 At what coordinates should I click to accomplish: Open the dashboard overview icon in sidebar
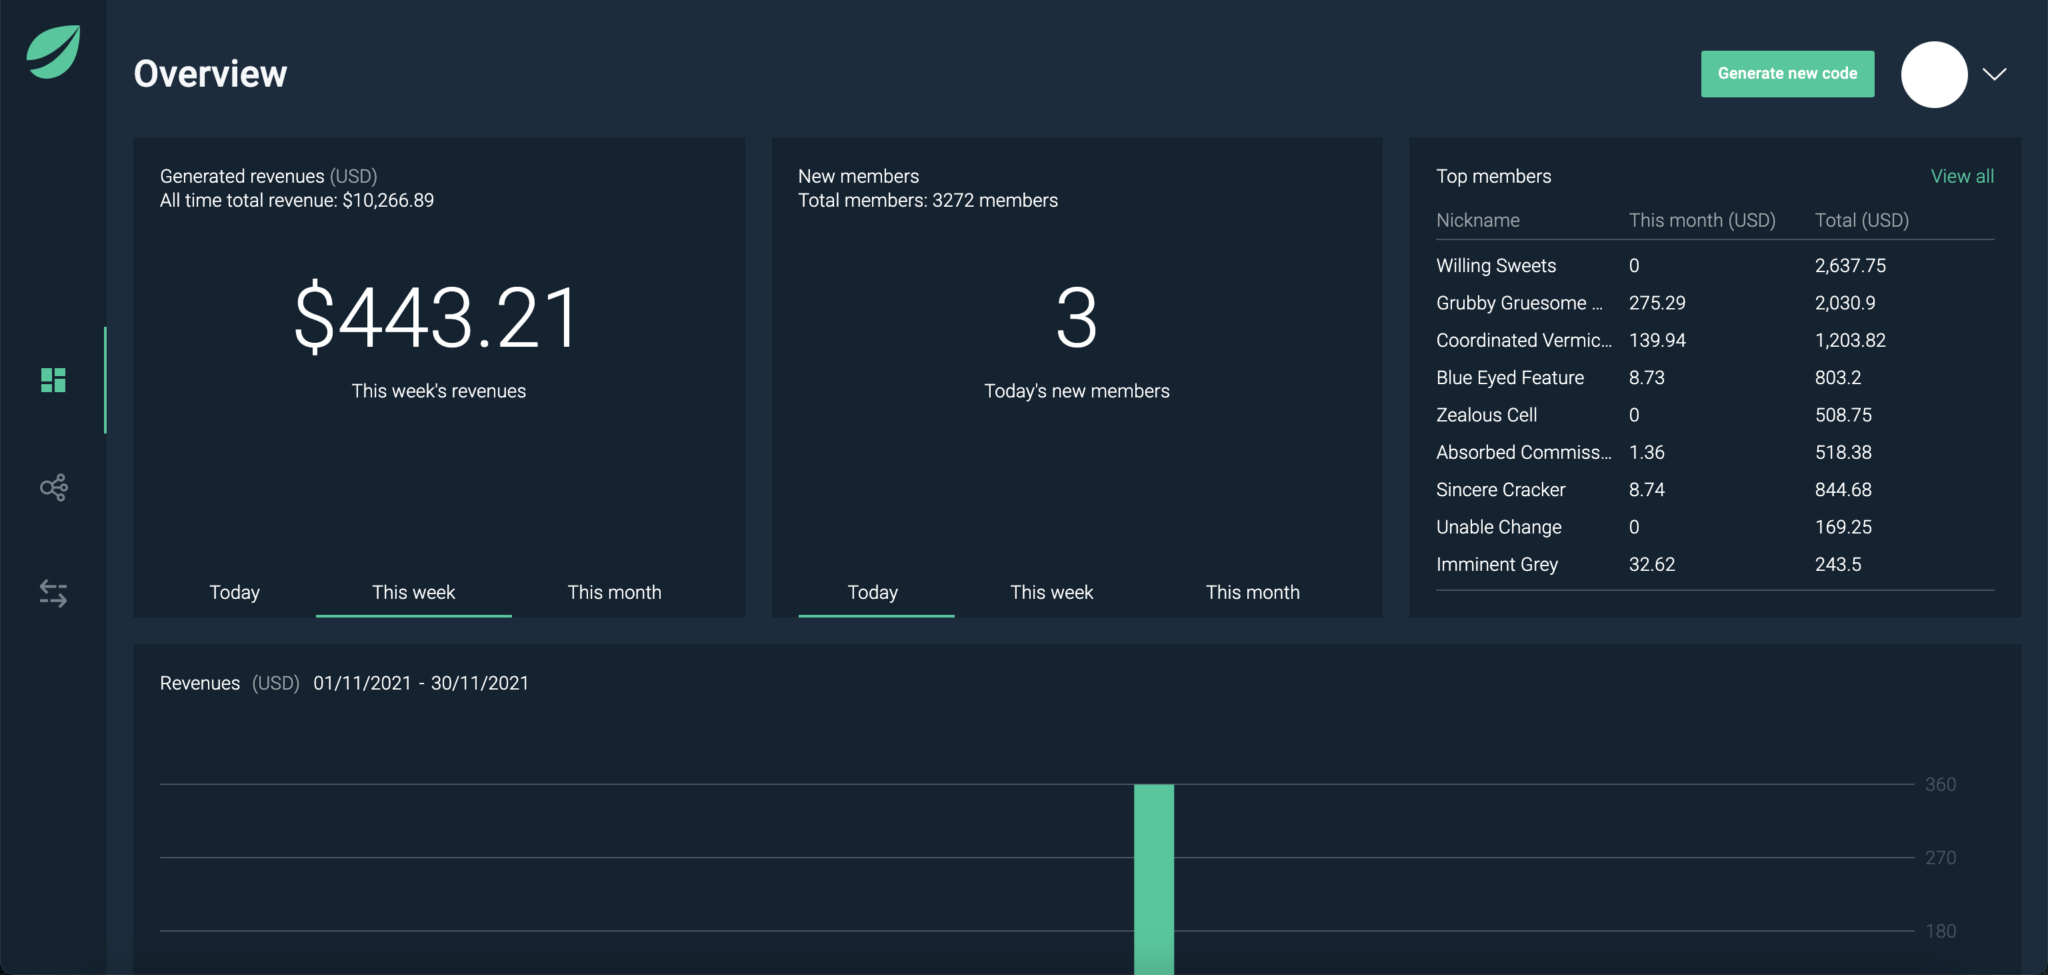53,380
